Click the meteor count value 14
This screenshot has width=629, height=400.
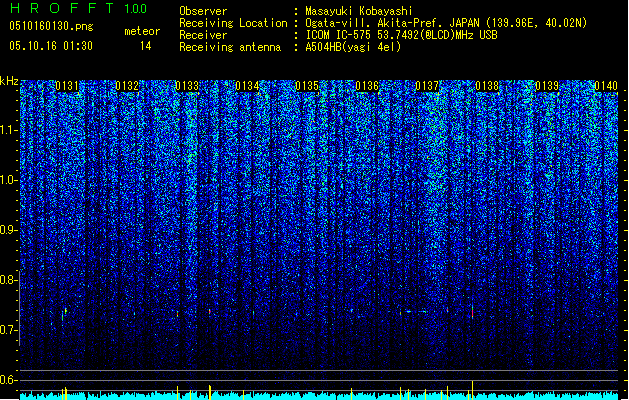(x=146, y=46)
